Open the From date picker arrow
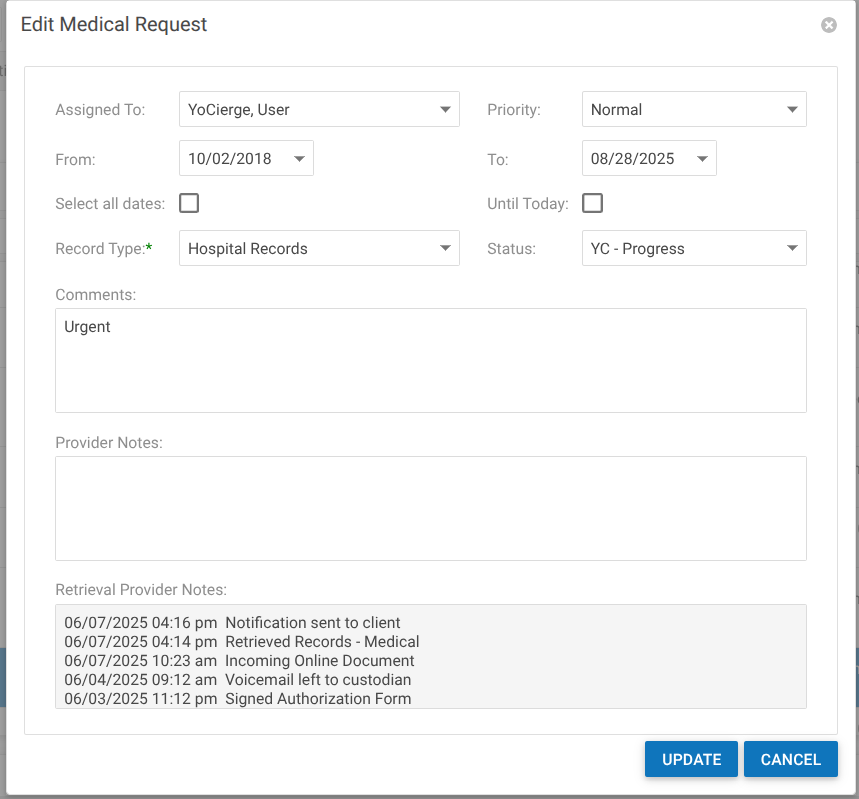This screenshot has width=859, height=799. (299, 159)
